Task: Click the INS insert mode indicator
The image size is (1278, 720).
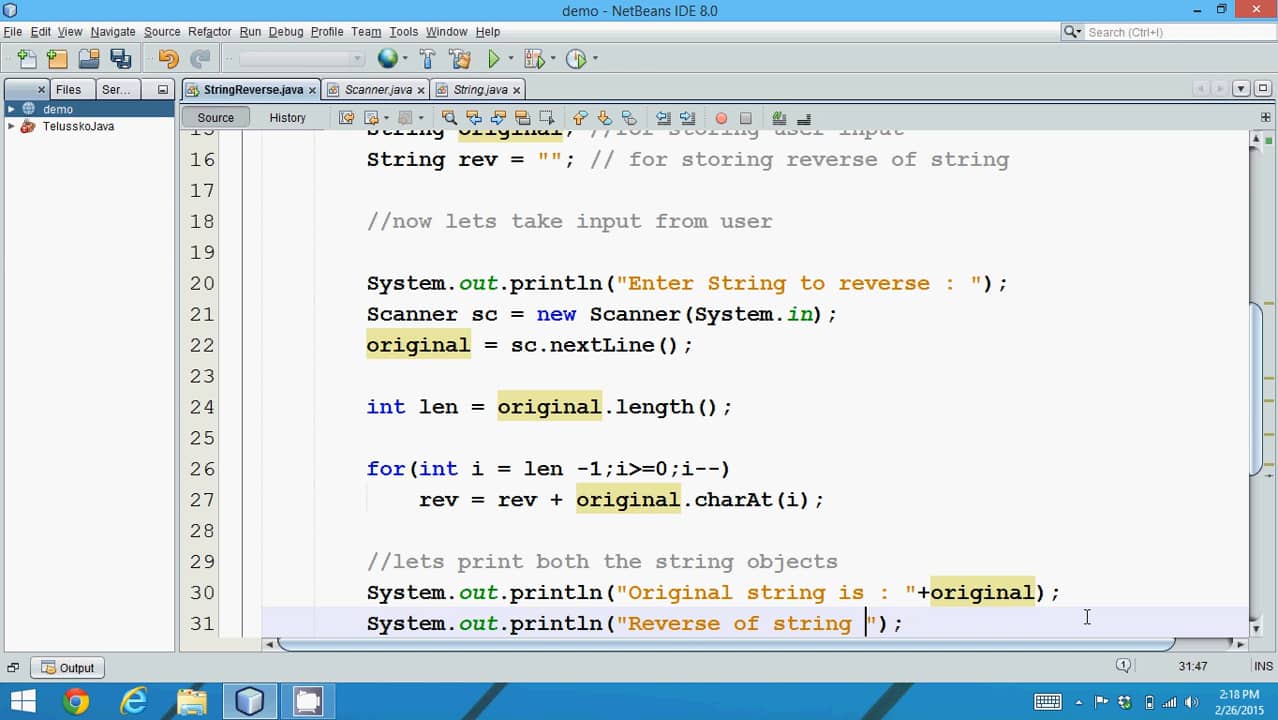Action: click(1263, 666)
